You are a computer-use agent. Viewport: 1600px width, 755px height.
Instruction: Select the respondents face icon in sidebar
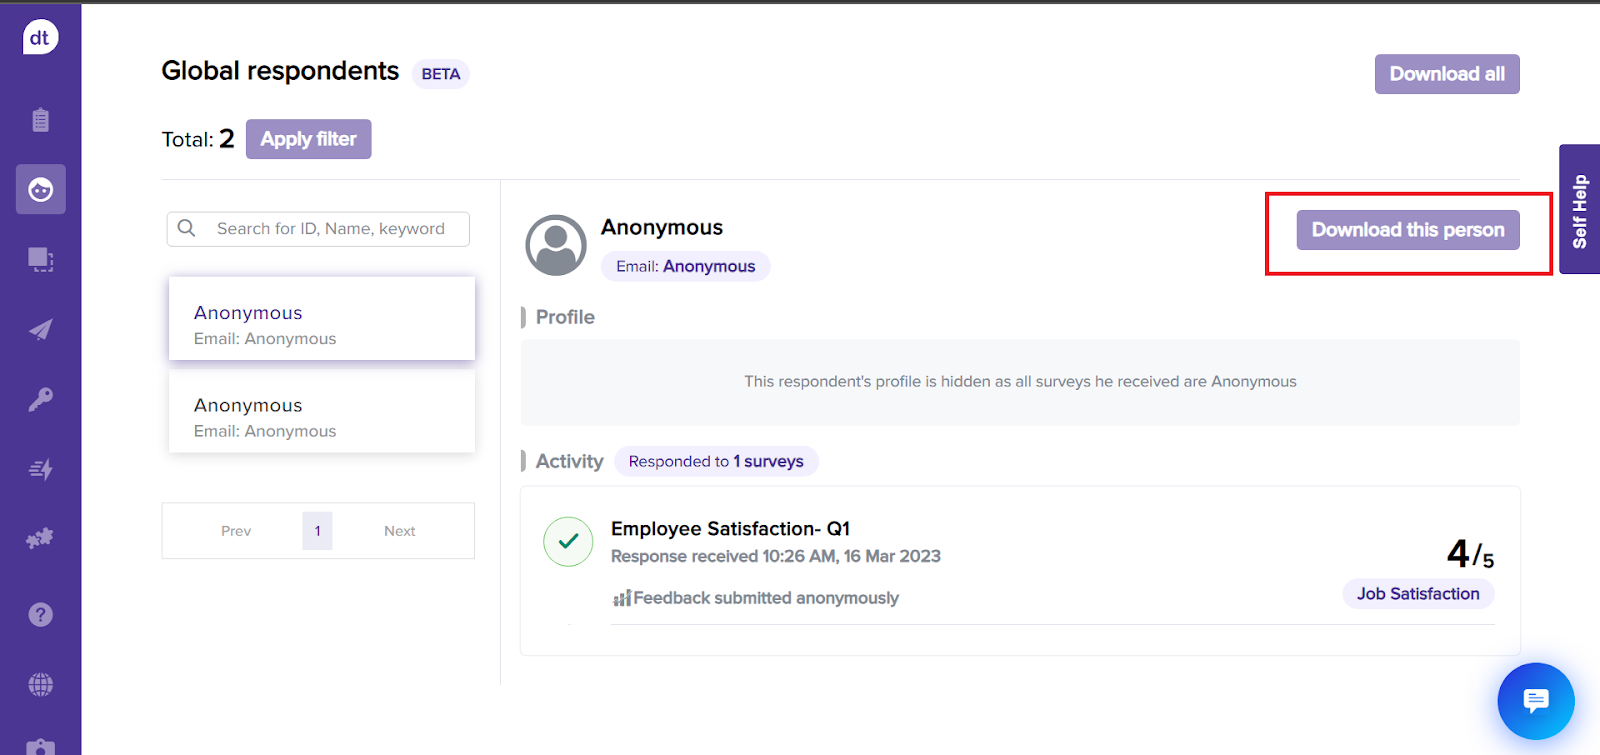coord(40,189)
